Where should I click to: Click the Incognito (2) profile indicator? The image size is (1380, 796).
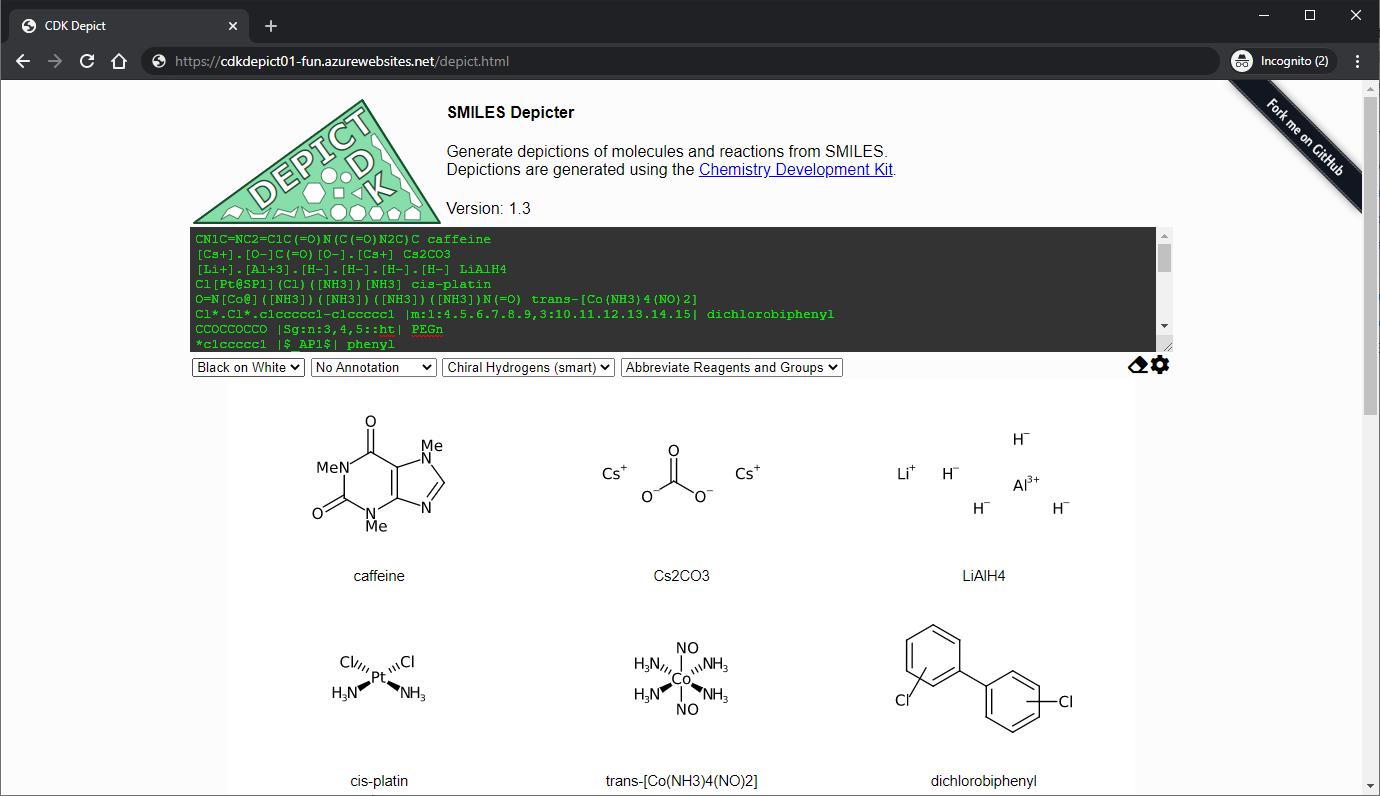tap(1282, 61)
